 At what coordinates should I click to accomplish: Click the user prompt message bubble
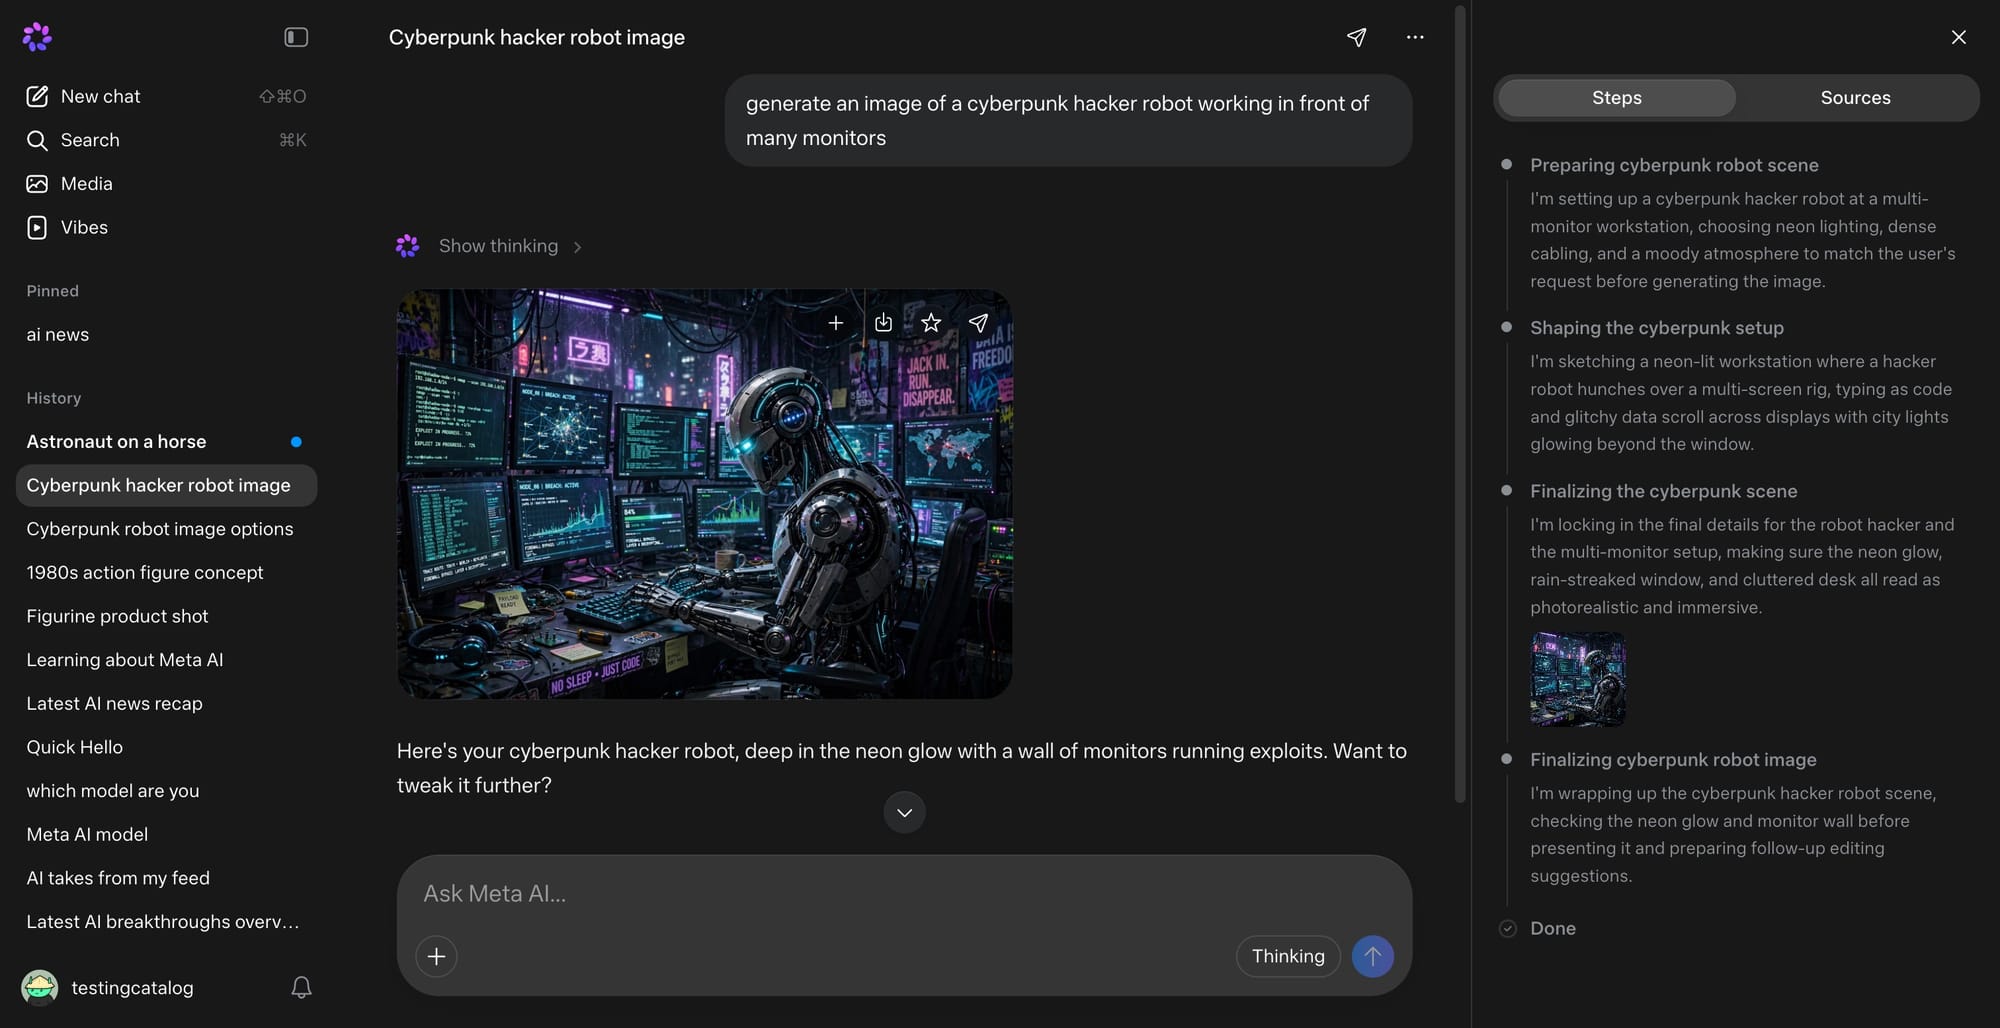point(1068,120)
